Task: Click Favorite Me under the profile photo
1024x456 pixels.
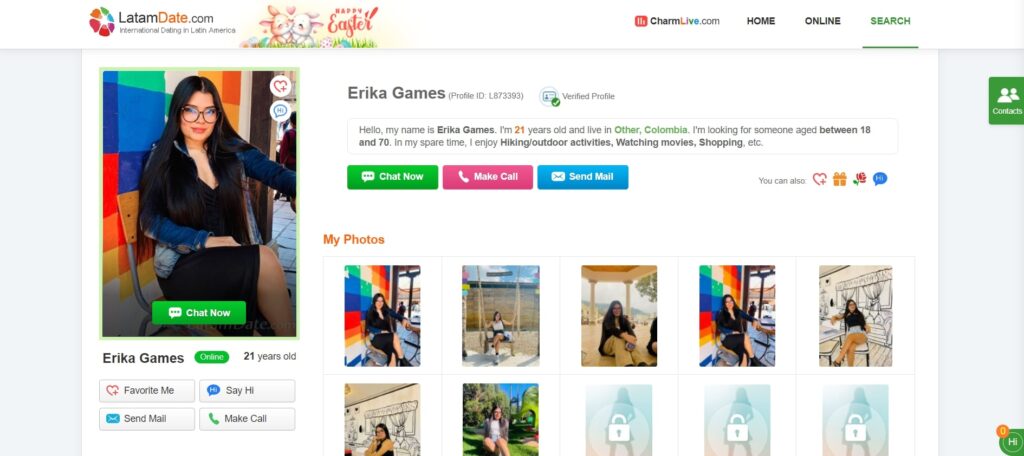Action: (x=147, y=391)
